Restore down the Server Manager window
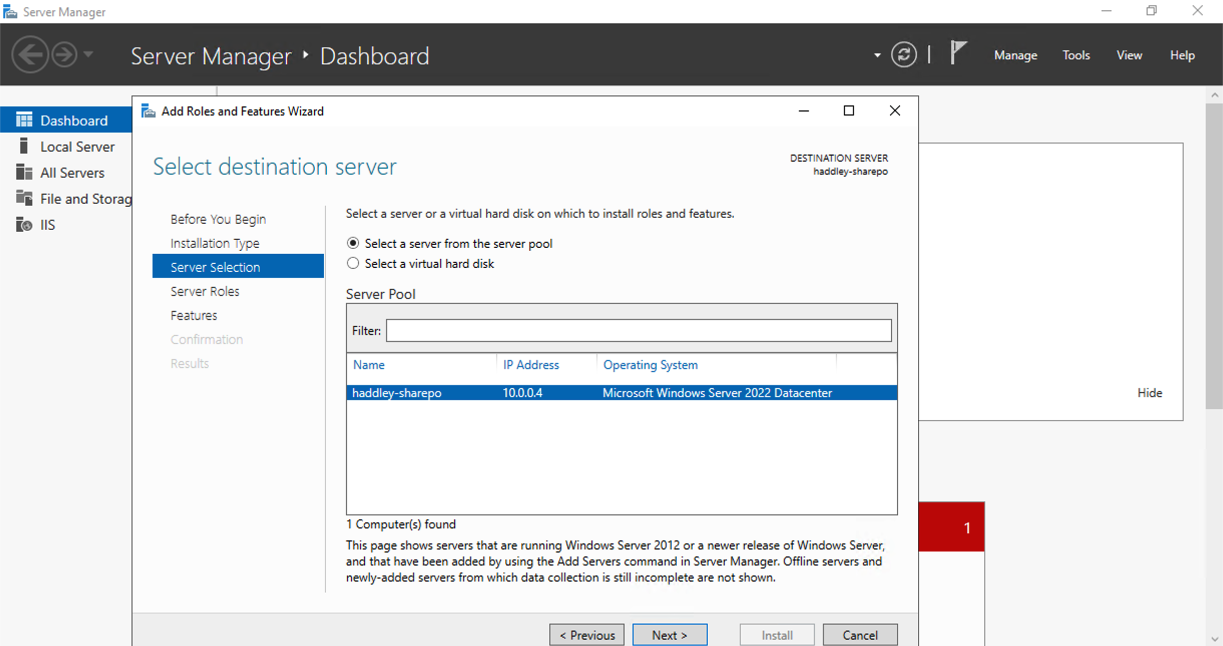The width and height of the screenshot is (1223, 646). click(1152, 11)
